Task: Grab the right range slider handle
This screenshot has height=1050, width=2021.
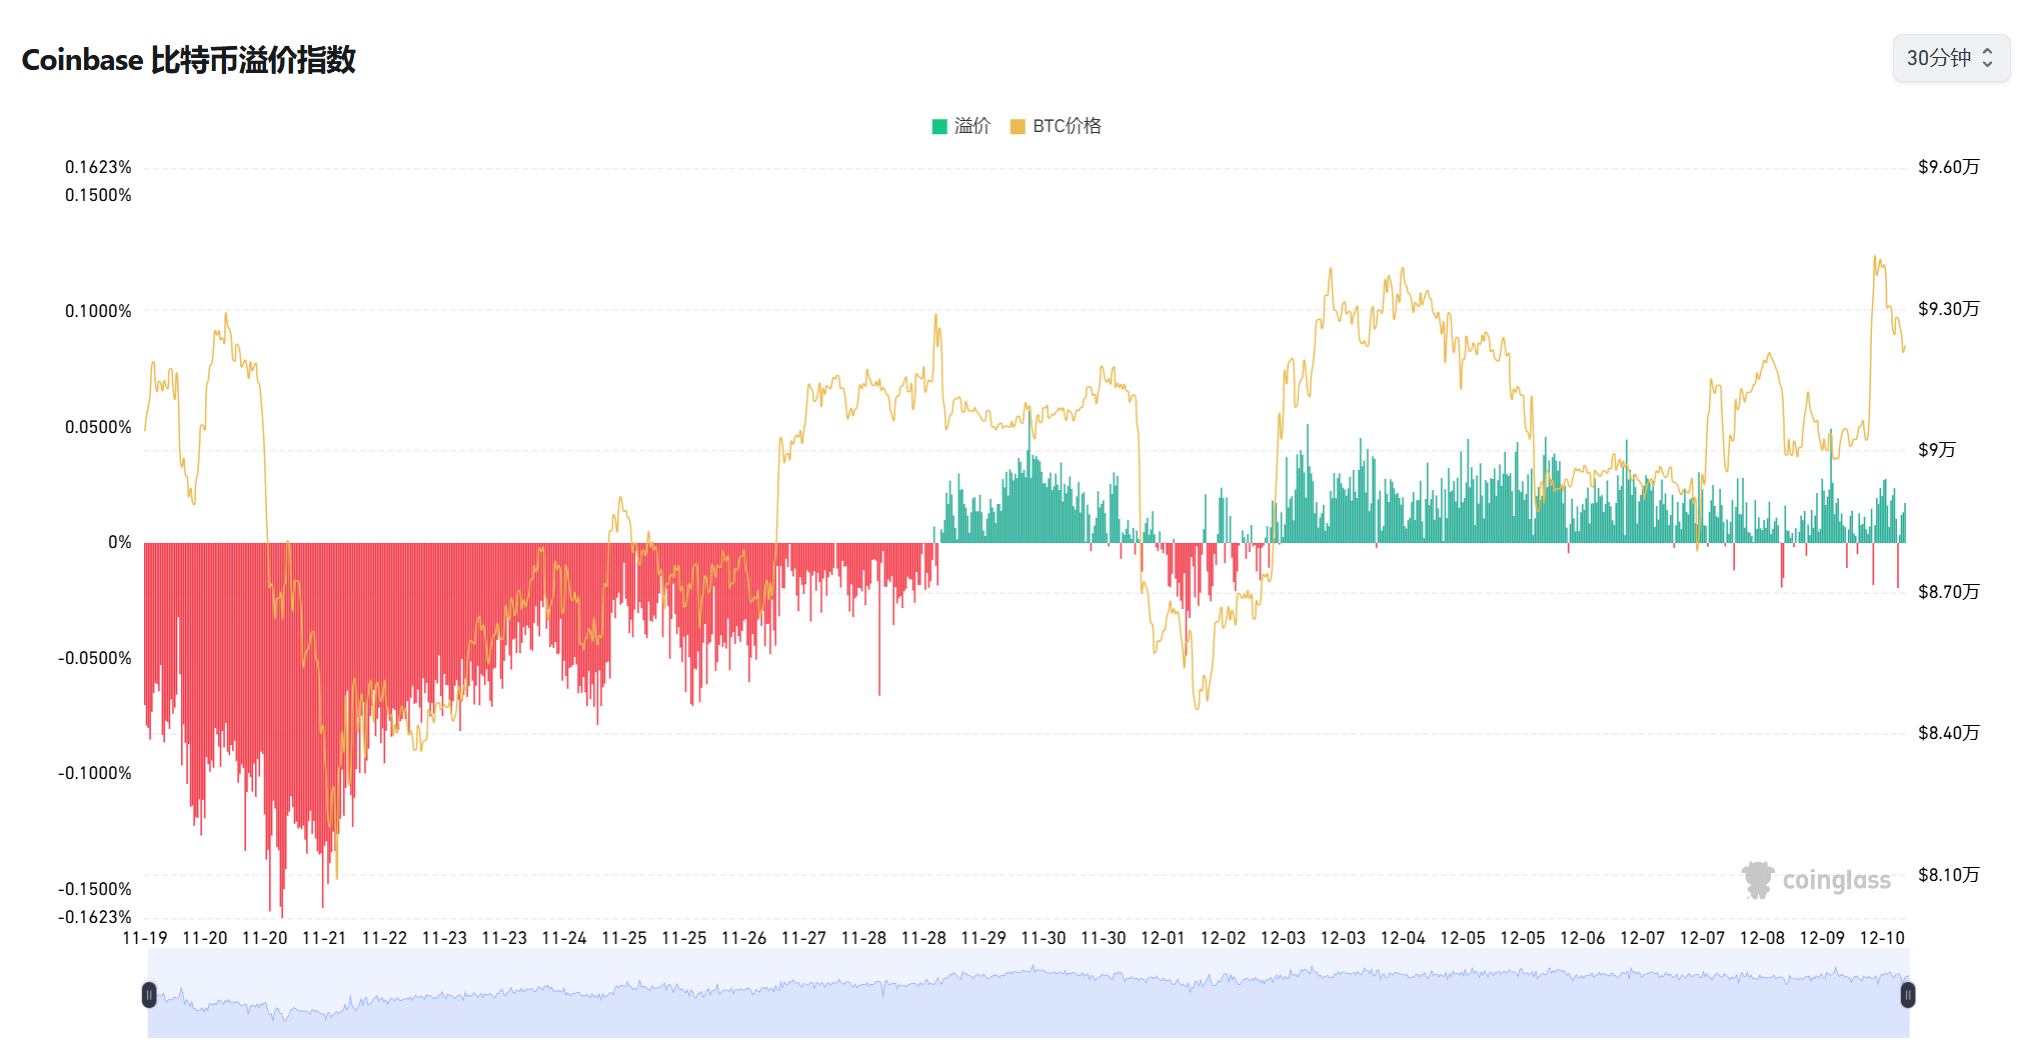Action: tap(1907, 994)
